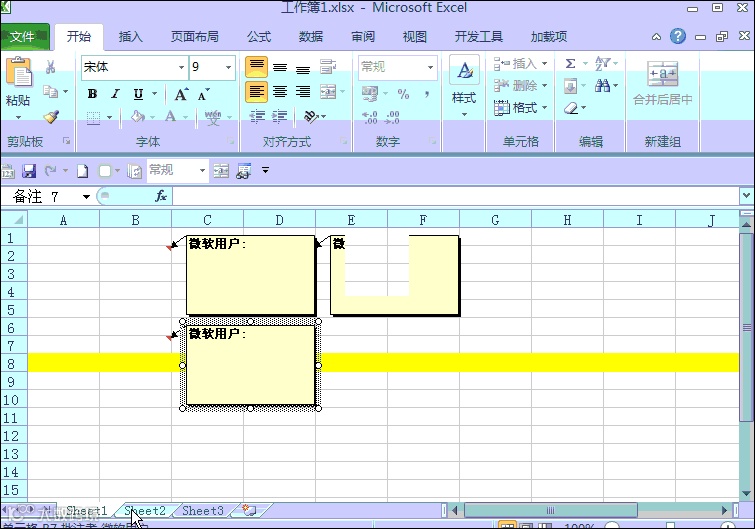Toggle middle vertical alignment
This screenshot has width=755, height=529.
click(280, 67)
